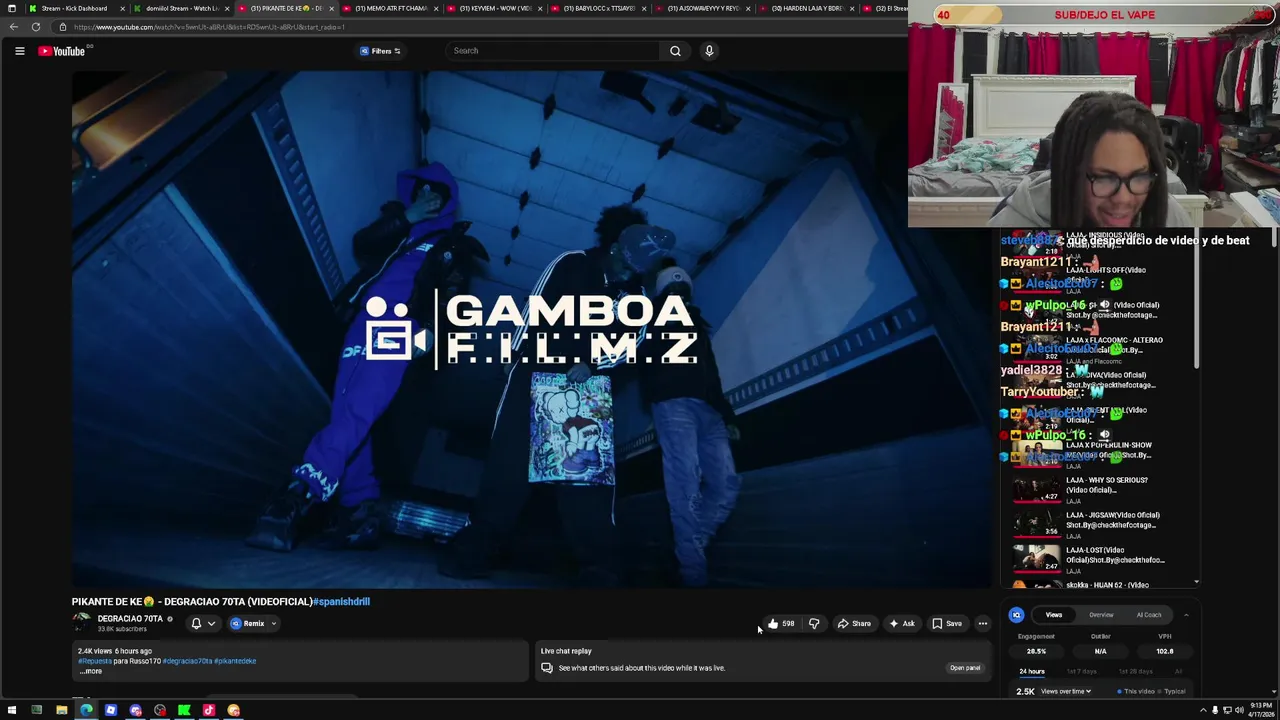Play LAJA - WHY SO SERIOUS? video
This screenshot has height=720, width=1280.
pyautogui.click(x=1100, y=490)
